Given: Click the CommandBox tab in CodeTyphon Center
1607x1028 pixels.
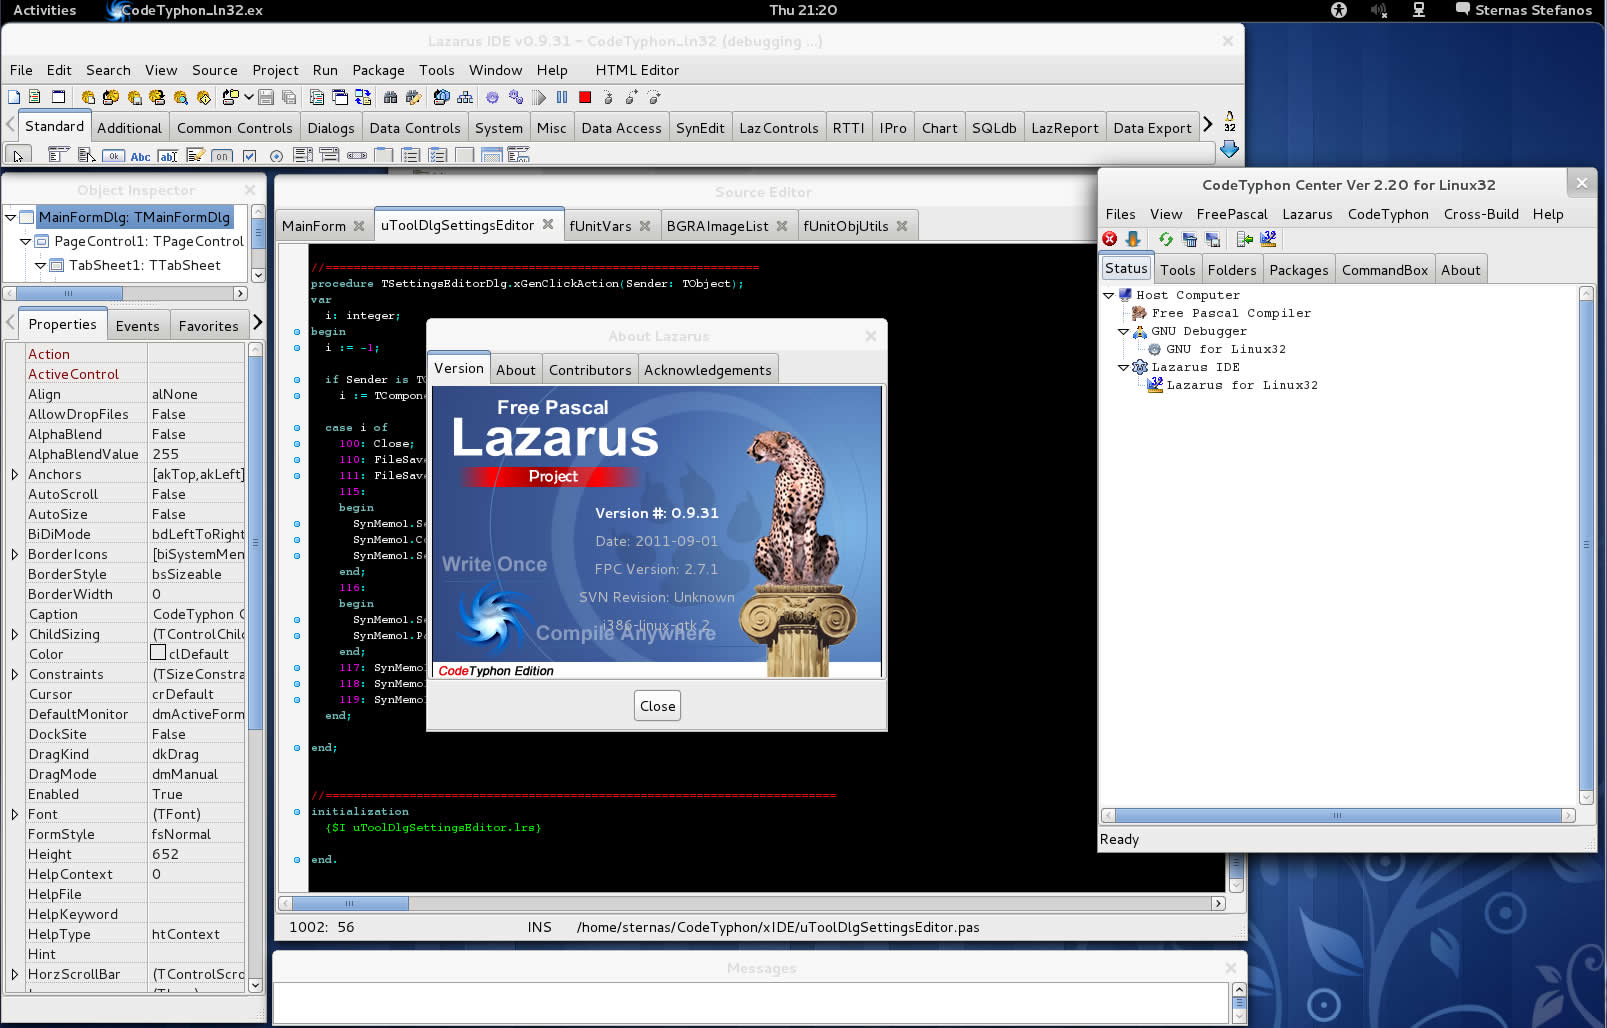Looking at the screenshot, I should pyautogui.click(x=1385, y=270).
